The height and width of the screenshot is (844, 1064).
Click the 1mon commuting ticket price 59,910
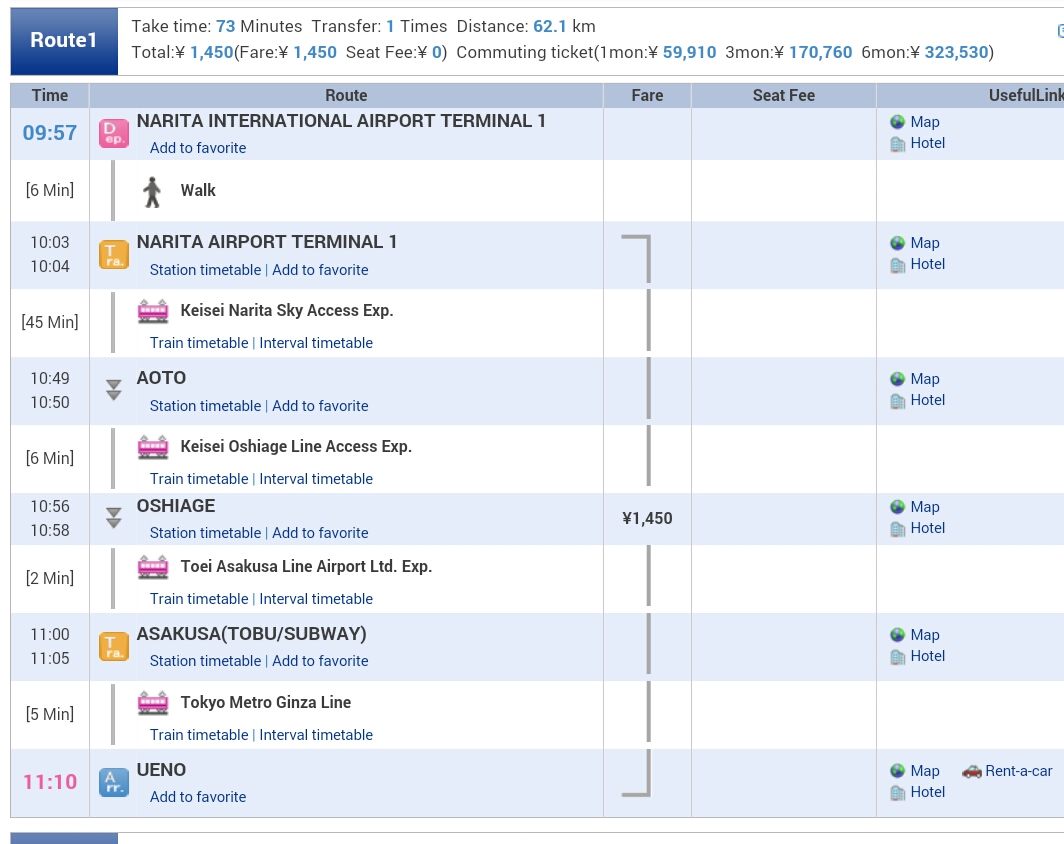pyautogui.click(x=689, y=53)
